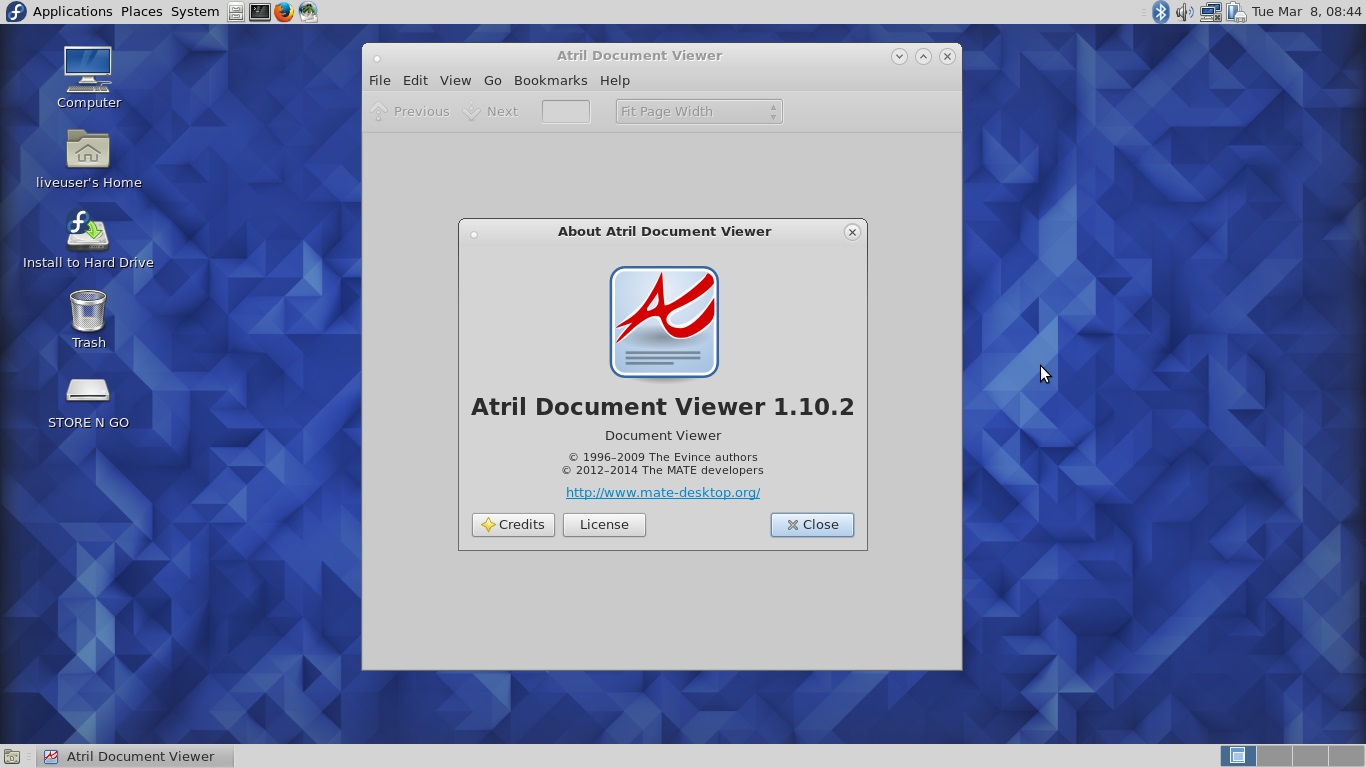
Task: Click the Bluetooth tray icon
Action: click(x=1160, y=12)
